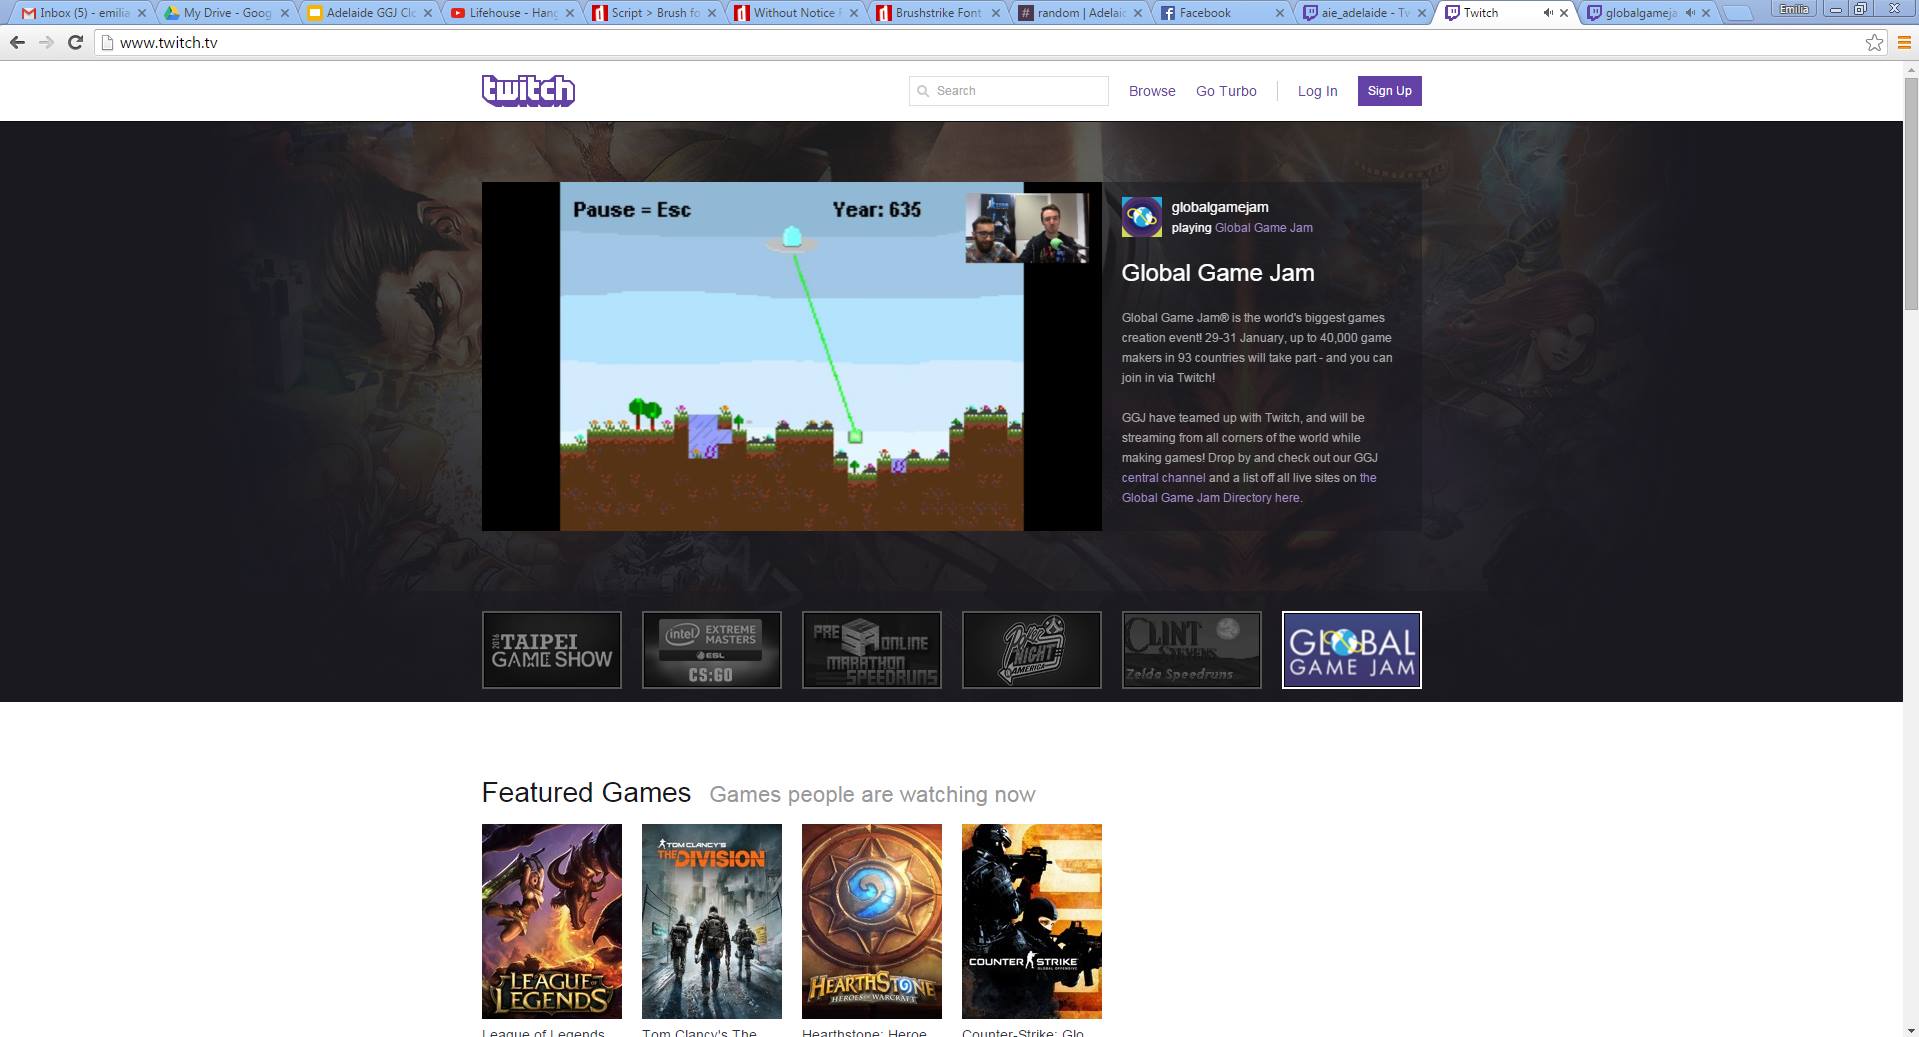
Task: Reload the page with refresh icon
Action: coord(75,43)
